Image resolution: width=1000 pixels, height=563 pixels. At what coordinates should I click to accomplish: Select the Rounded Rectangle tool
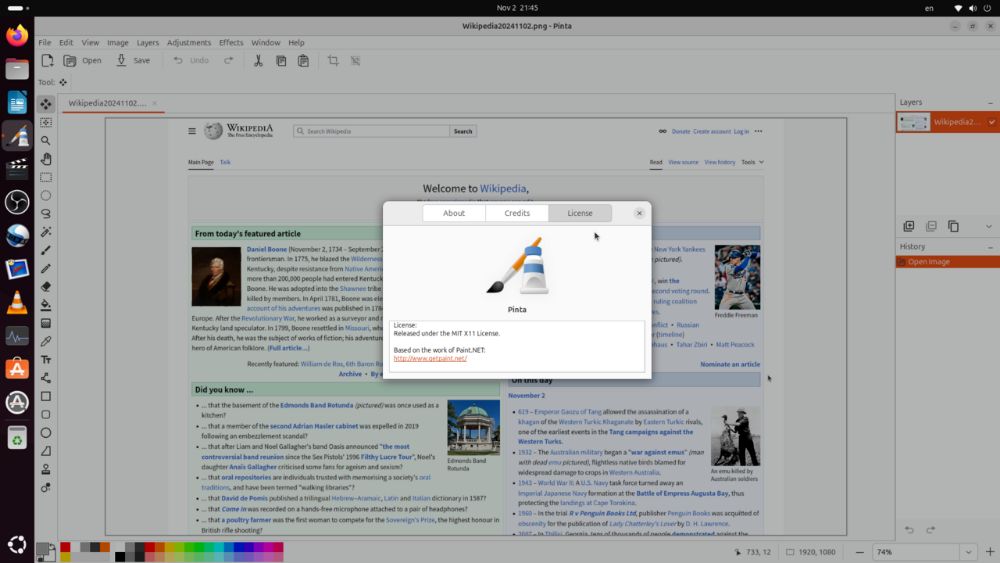point(46,414)
